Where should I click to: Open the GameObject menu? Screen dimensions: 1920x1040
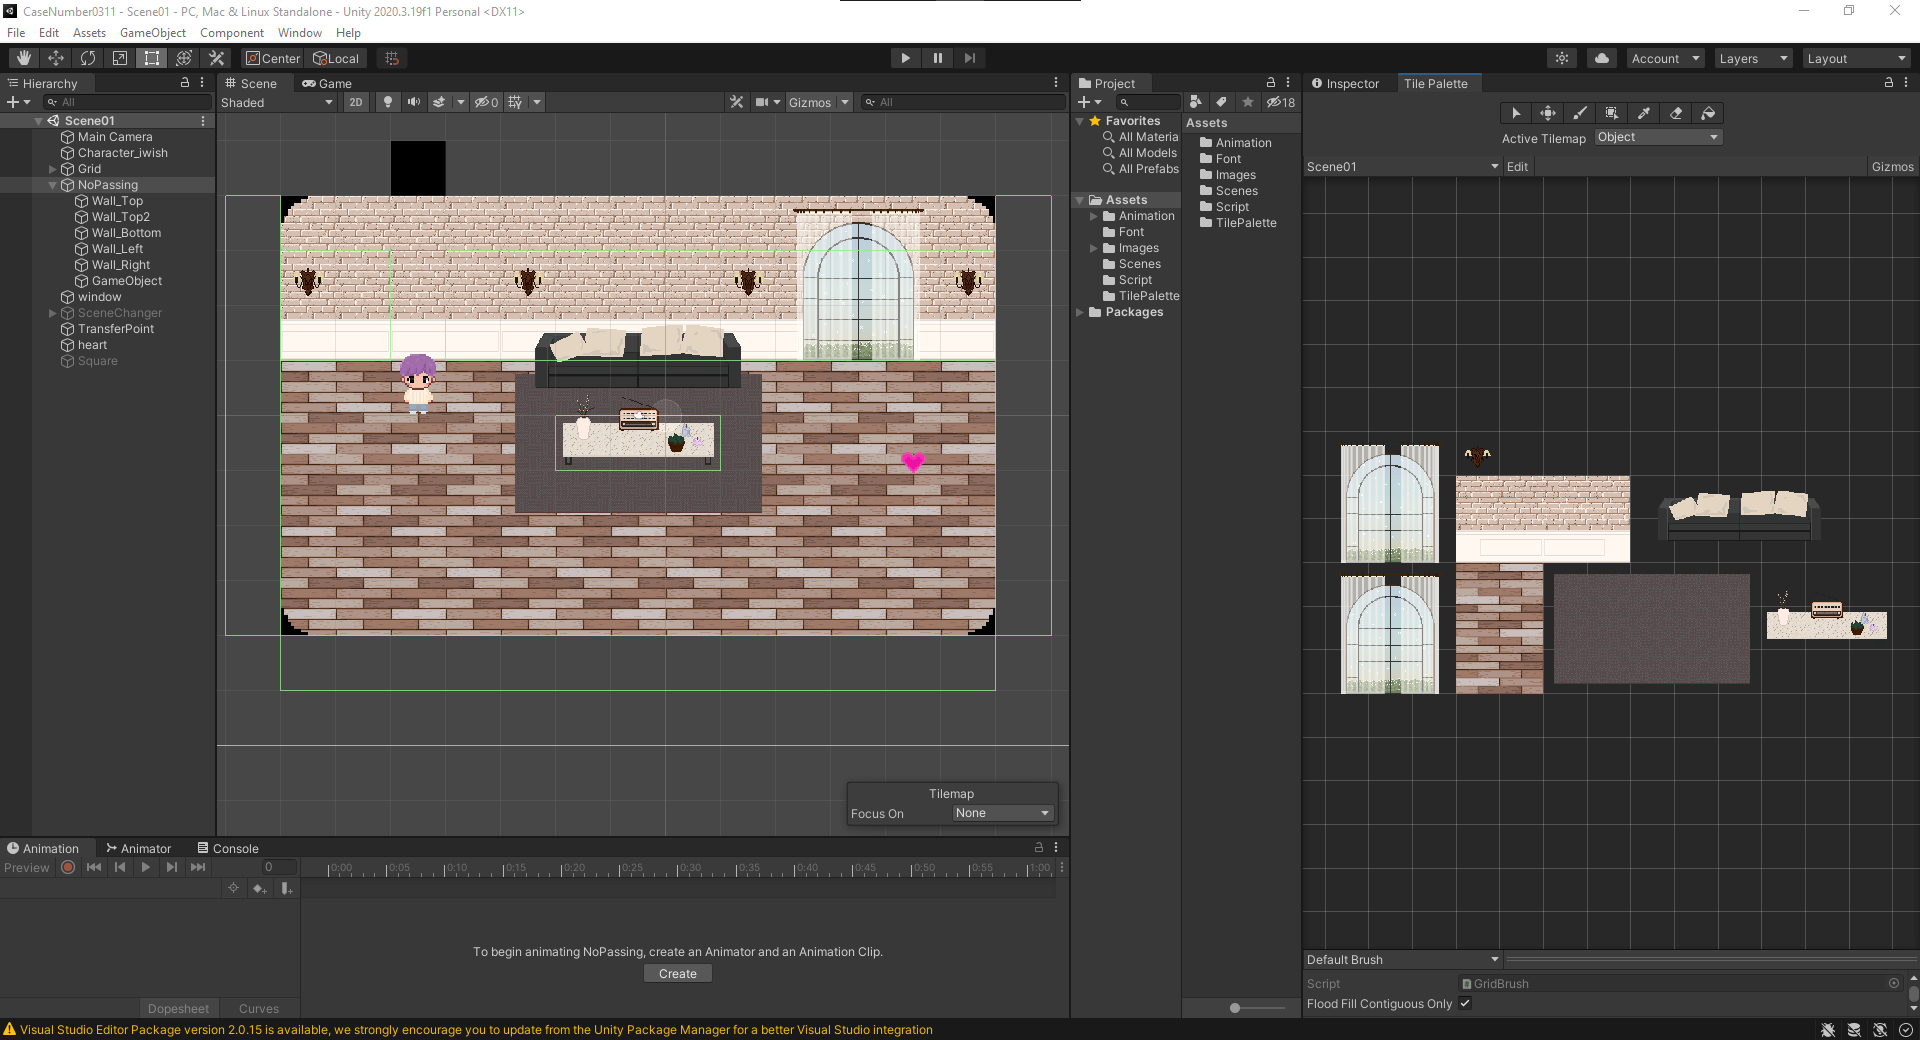[152, 33]
